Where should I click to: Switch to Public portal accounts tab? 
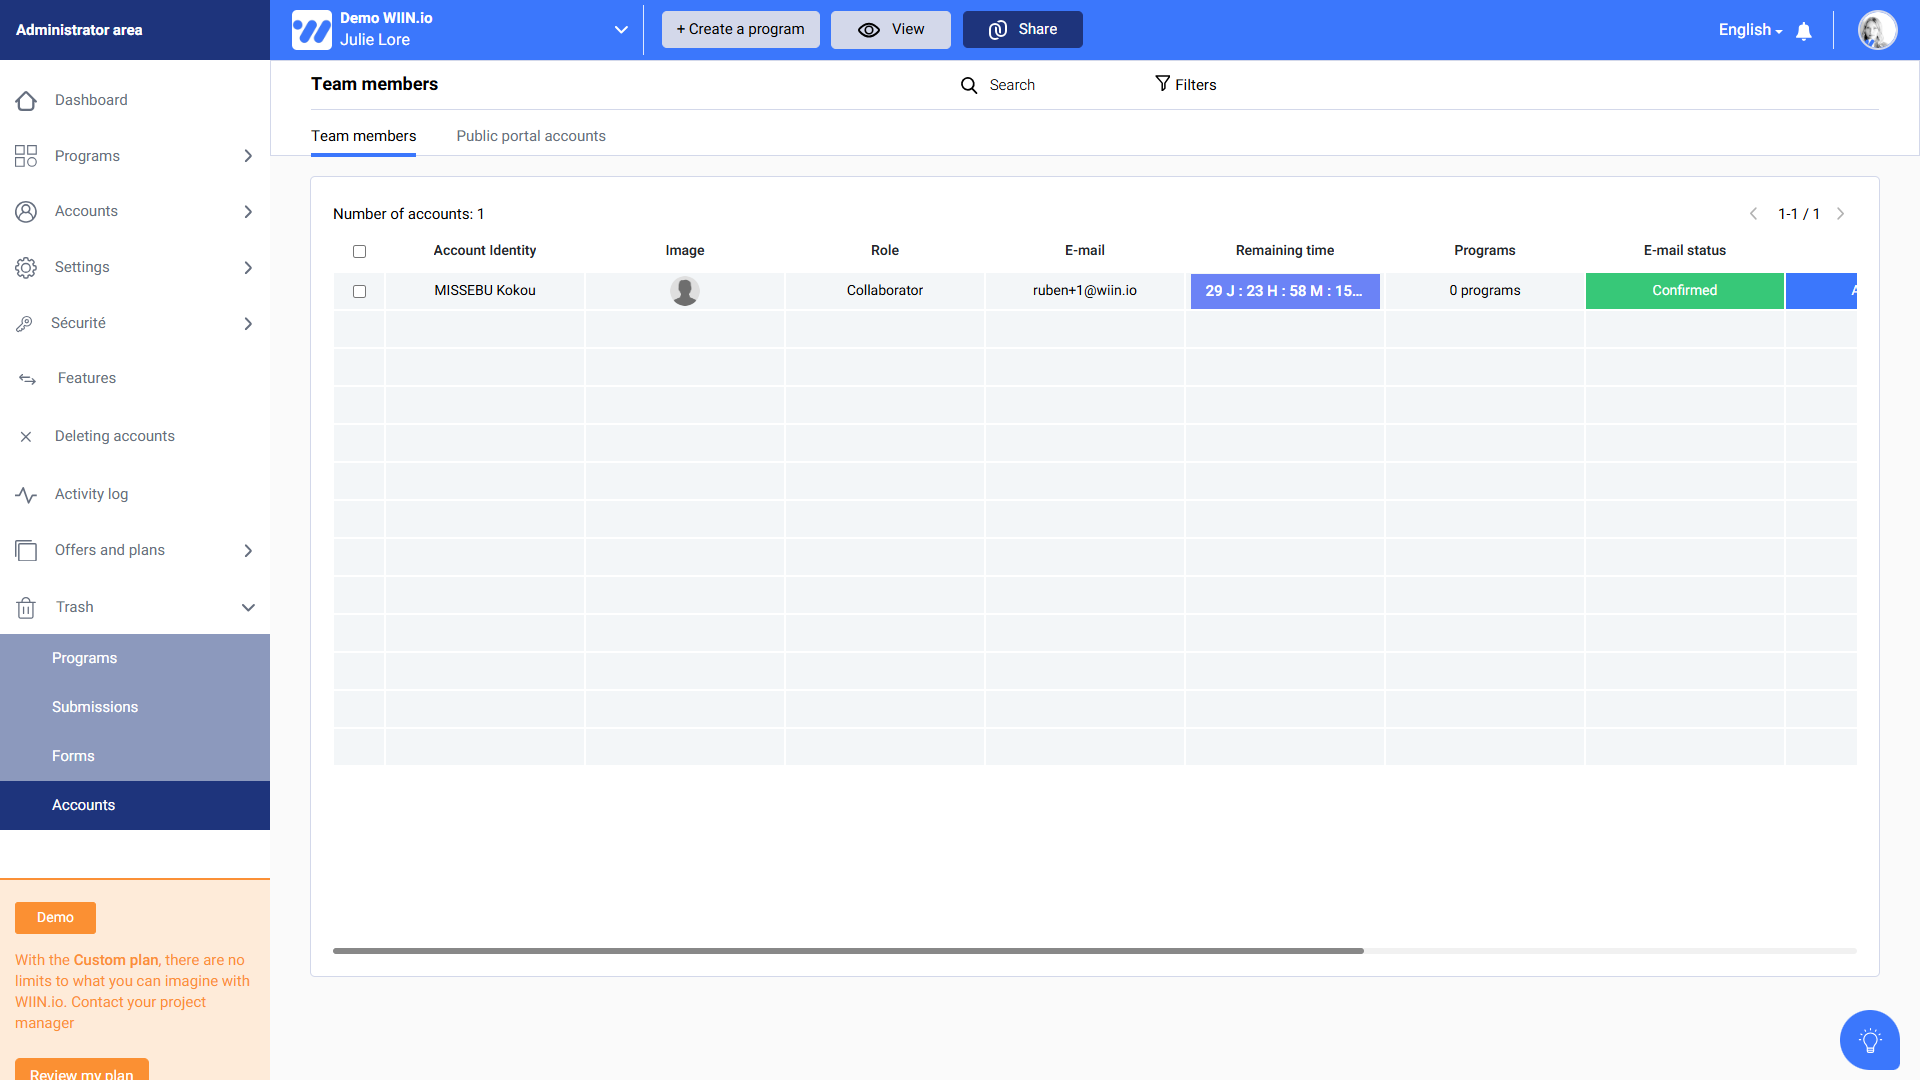pyautogui.click(x=530, y=136)
